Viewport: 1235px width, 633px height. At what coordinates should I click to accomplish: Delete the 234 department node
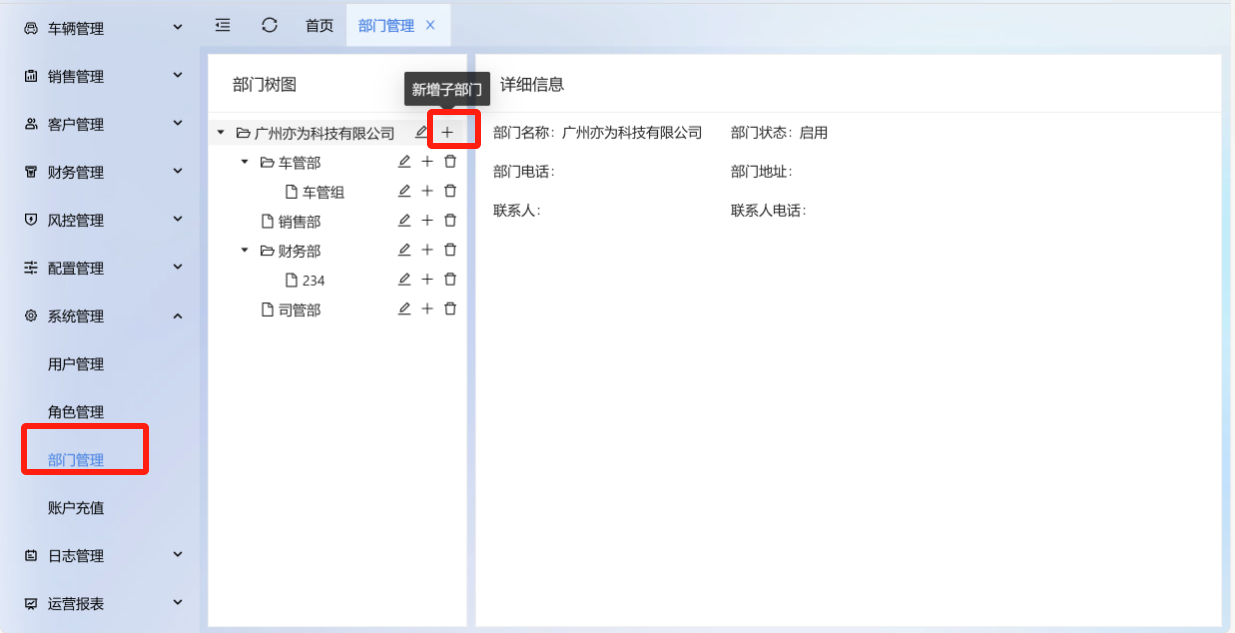coord(450,280)
